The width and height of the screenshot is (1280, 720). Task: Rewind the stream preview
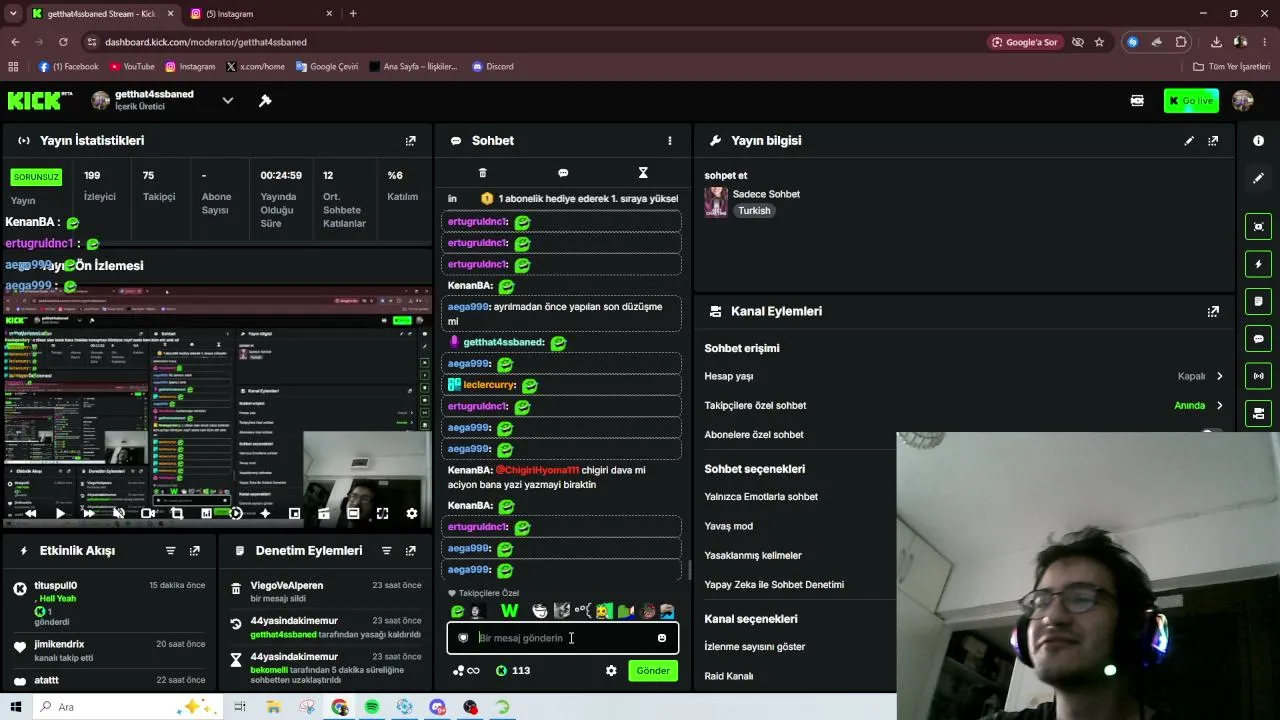click(x=31, y=513)
